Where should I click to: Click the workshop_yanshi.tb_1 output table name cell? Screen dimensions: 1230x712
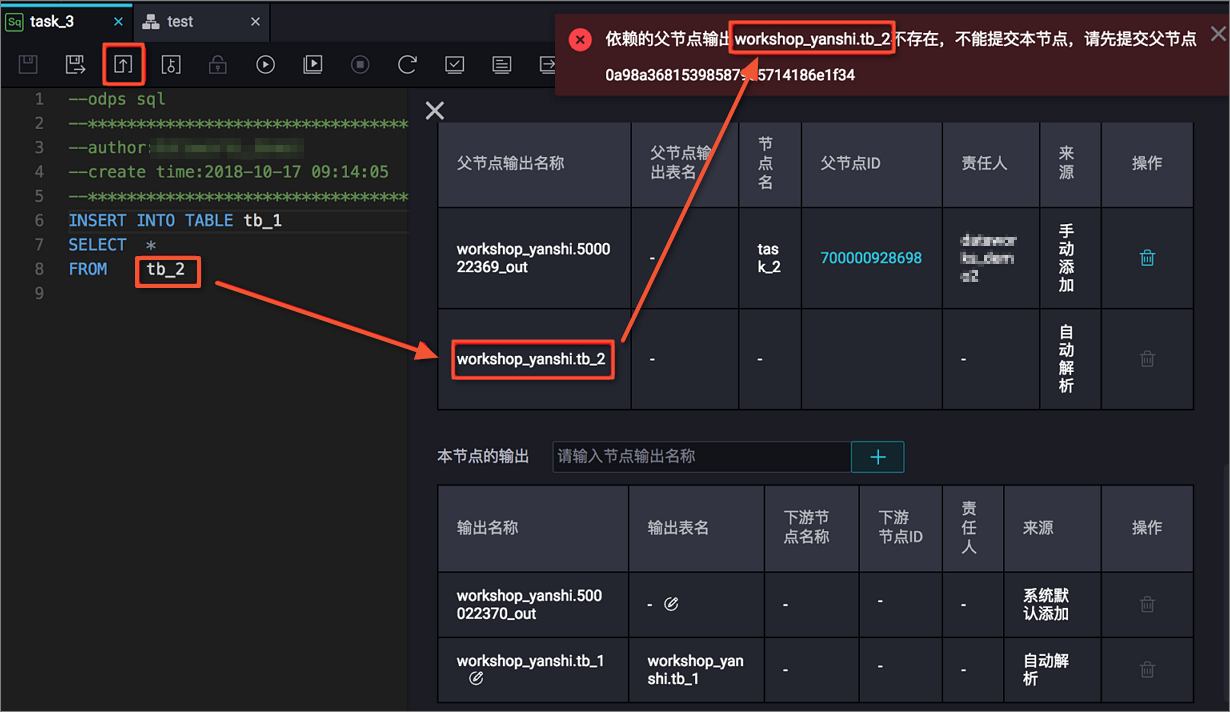click(x=695, y=669)
